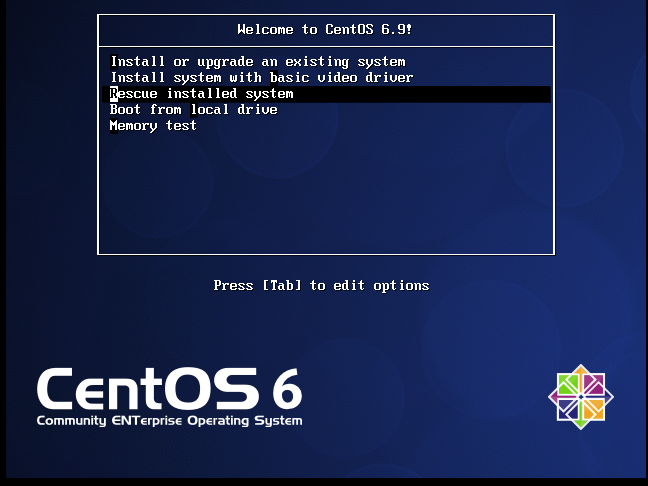Click the colorful CentOS pinwheel logo
The width and height of the screenshot is (648, 486).
581,397
